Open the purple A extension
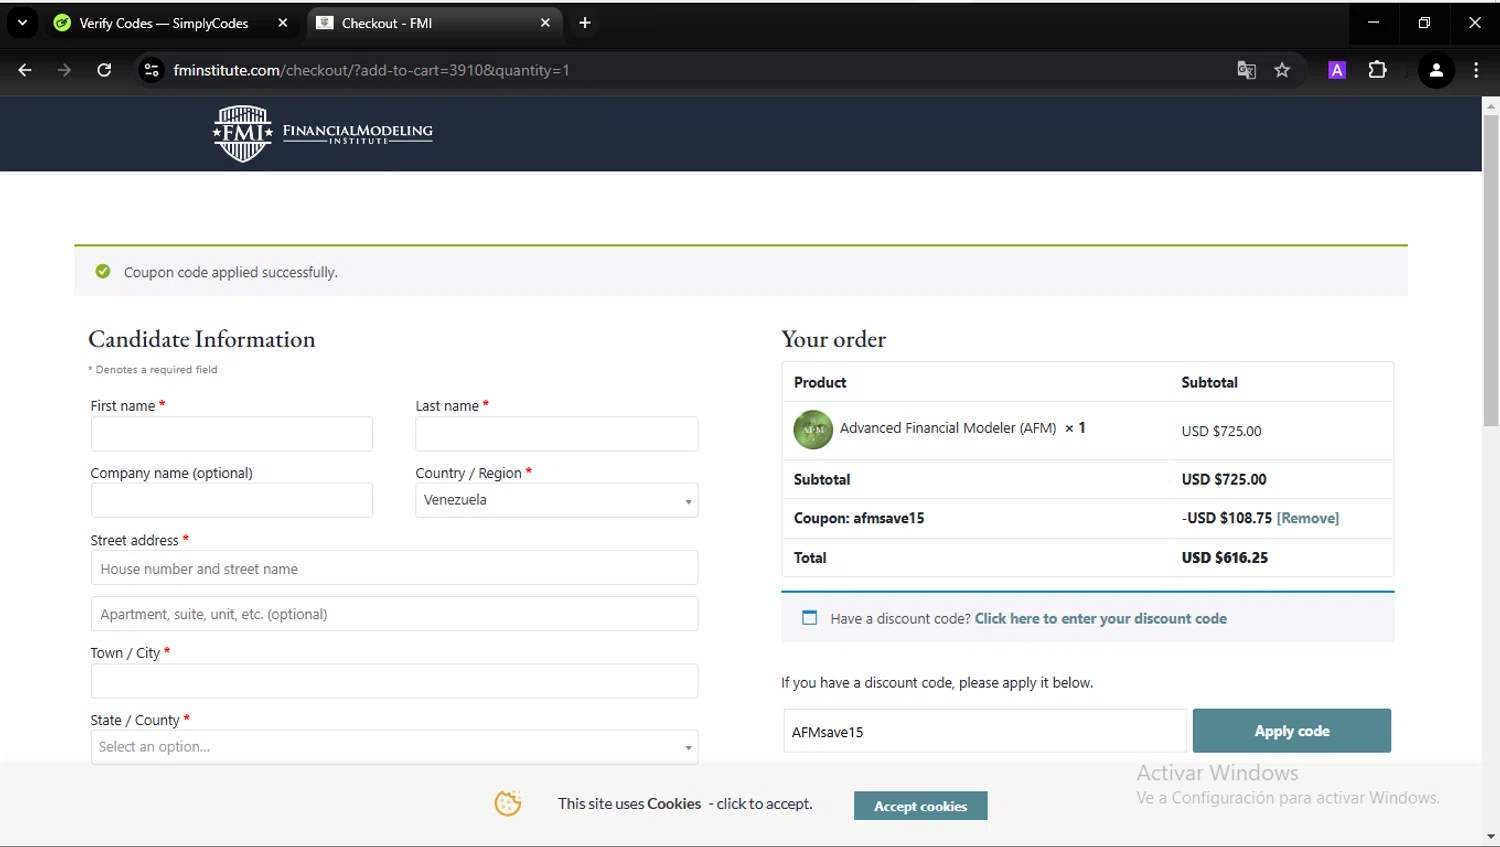 coord(1337,70)
